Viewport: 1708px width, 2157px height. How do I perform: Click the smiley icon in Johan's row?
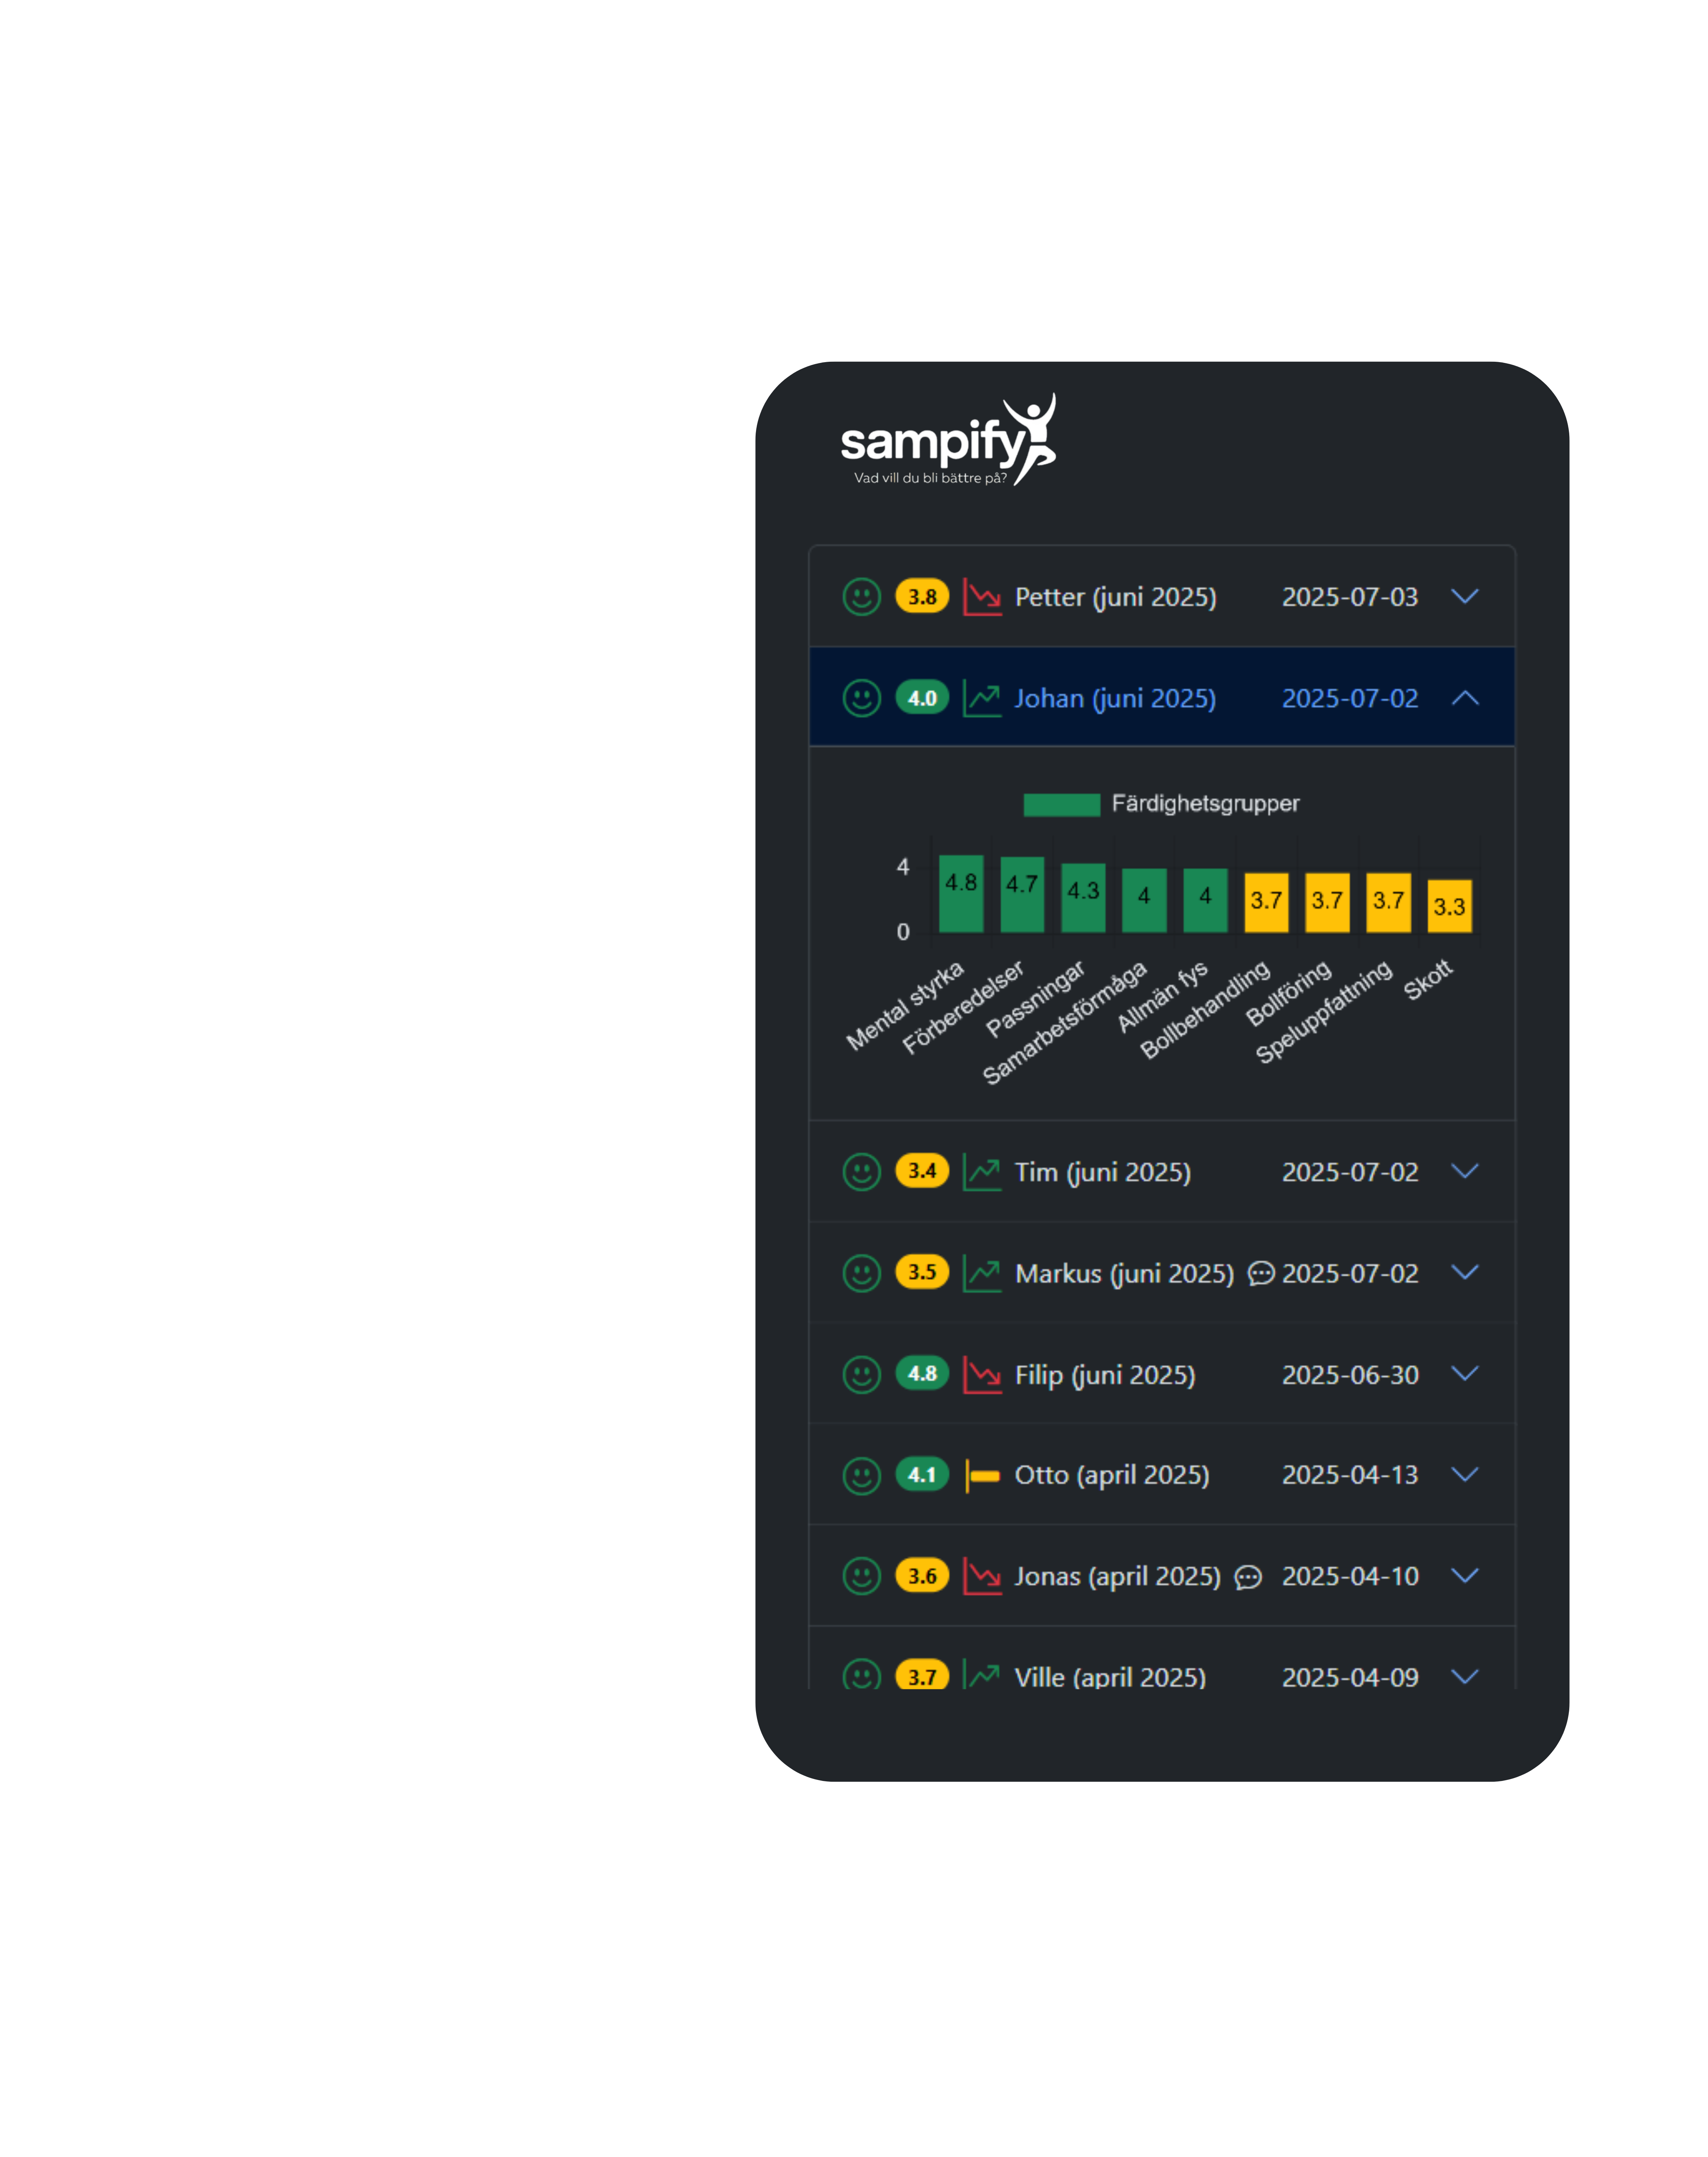point(861,698)
